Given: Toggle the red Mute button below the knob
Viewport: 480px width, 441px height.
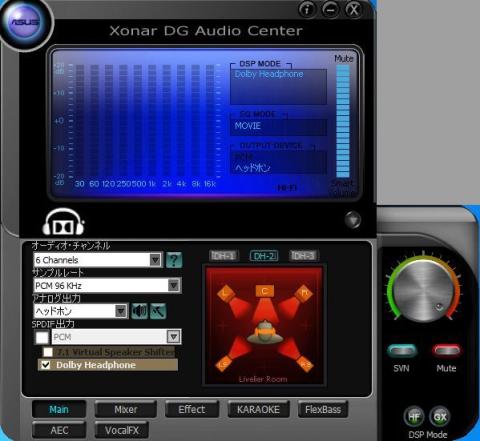Looking at the screenshot, I should coord(446,351).
